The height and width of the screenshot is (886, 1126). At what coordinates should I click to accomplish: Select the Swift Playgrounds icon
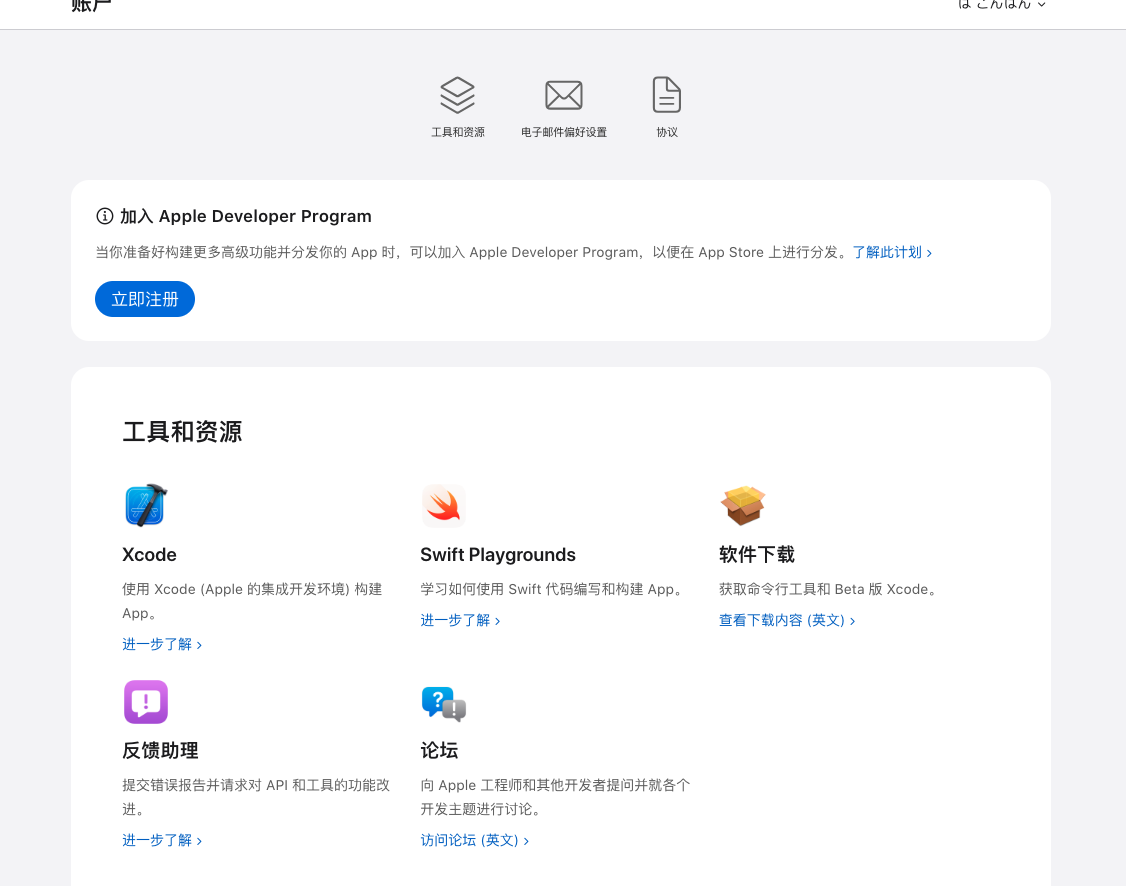pyautogui.click(x=443, y=505)
